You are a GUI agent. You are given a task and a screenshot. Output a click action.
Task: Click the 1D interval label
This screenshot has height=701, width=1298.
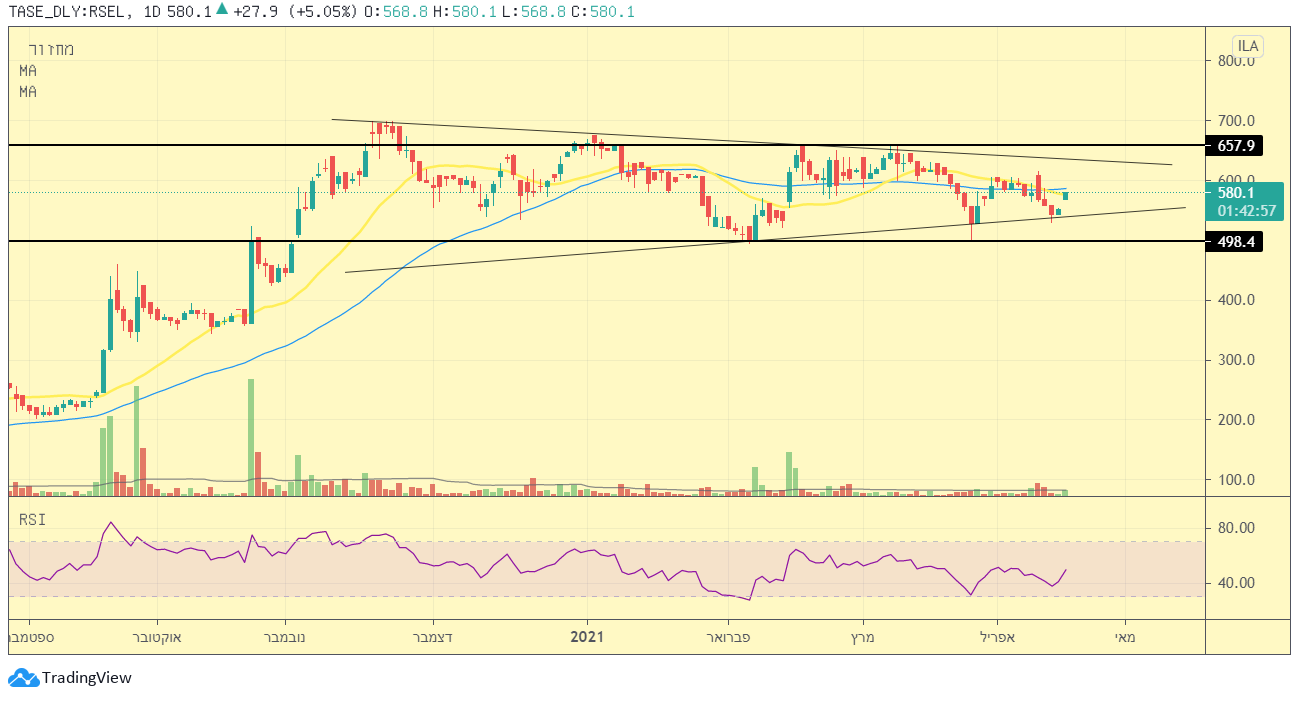151,12
